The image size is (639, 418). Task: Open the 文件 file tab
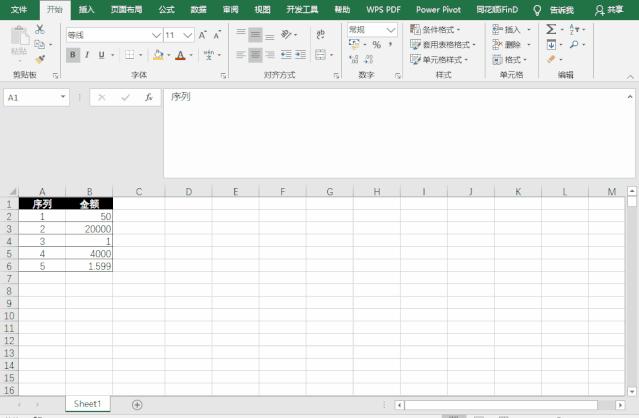[x=19, y=10]
